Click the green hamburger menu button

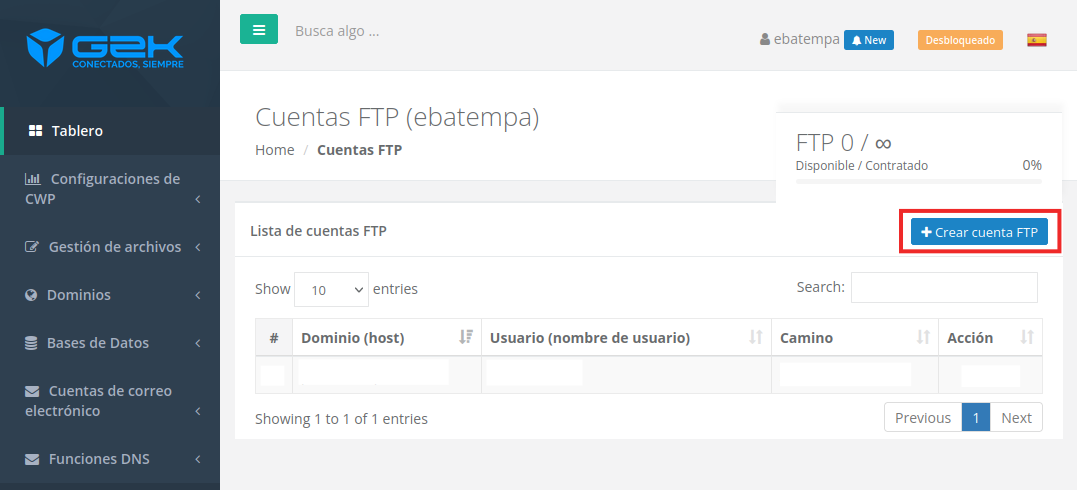tap(259, 30)
